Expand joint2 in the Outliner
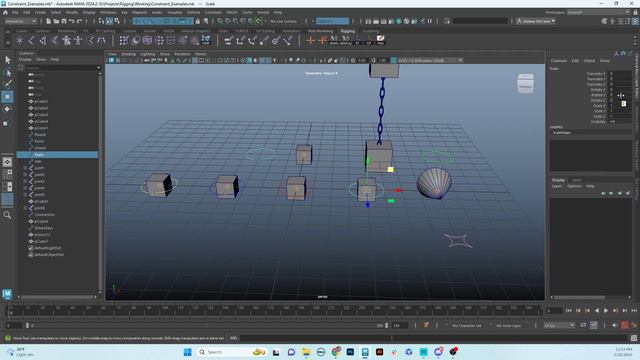Image resolution: width=640 pixels, height=360 pixels. pos(25,175)
